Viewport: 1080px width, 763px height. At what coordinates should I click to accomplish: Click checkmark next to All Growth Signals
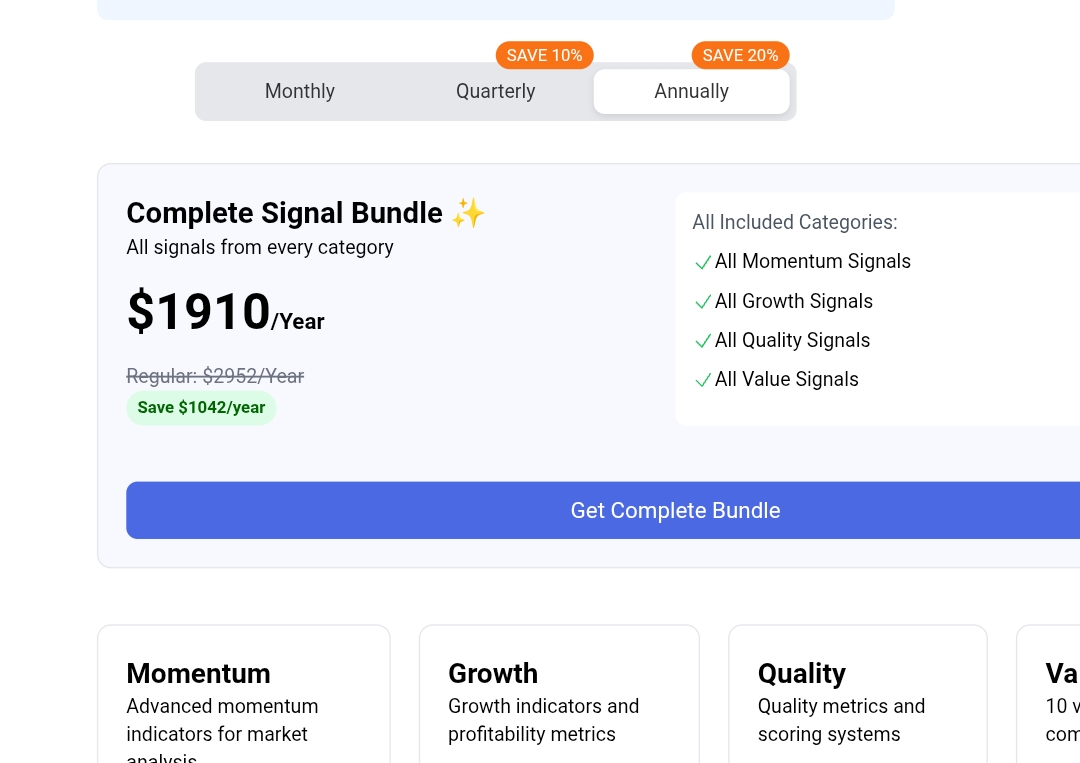pos(703,302)
